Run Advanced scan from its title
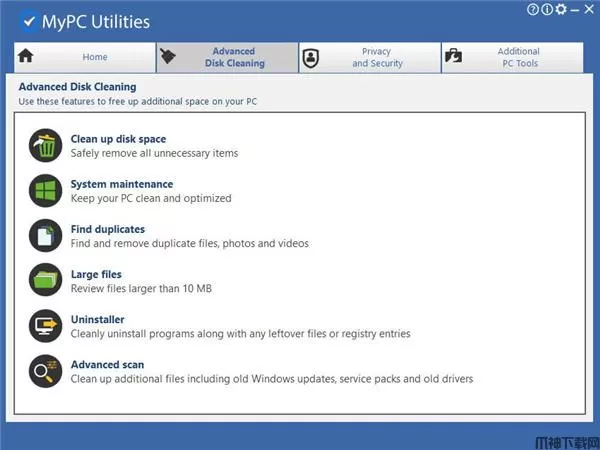This screenshot has height=450, width=600. coord(107,365)
